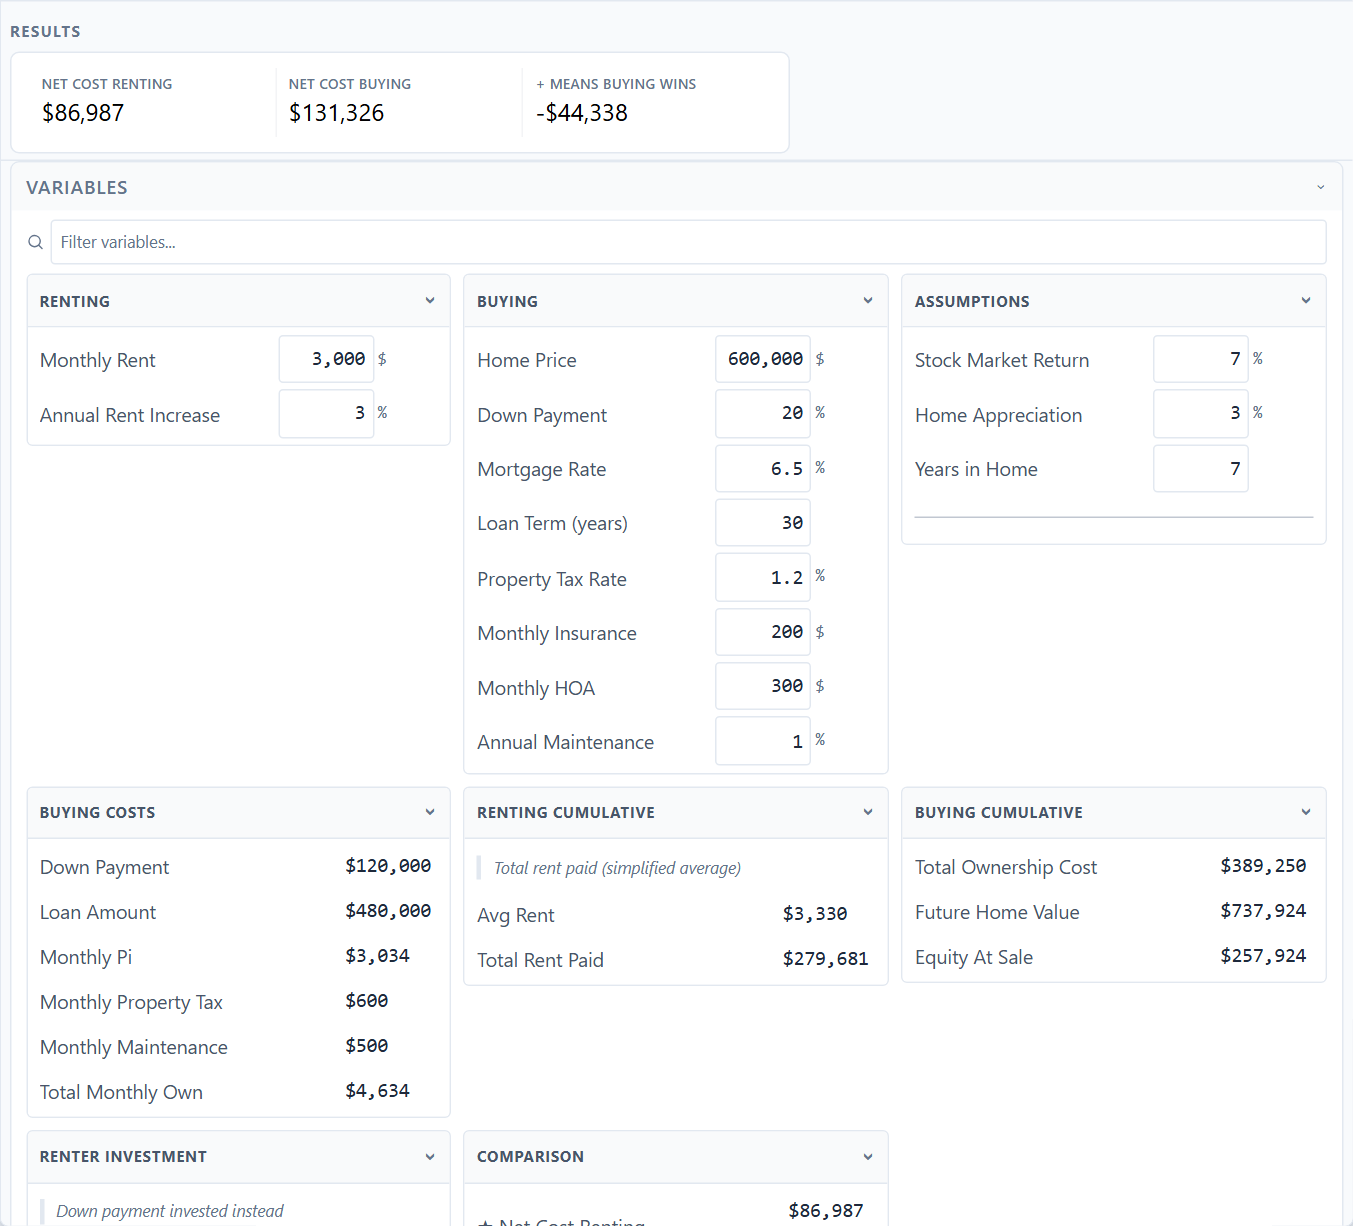This screenshot has width=1353, height=1226.
Task: Click the Net Cost Buying result $131,326
Action: point(336,113)
